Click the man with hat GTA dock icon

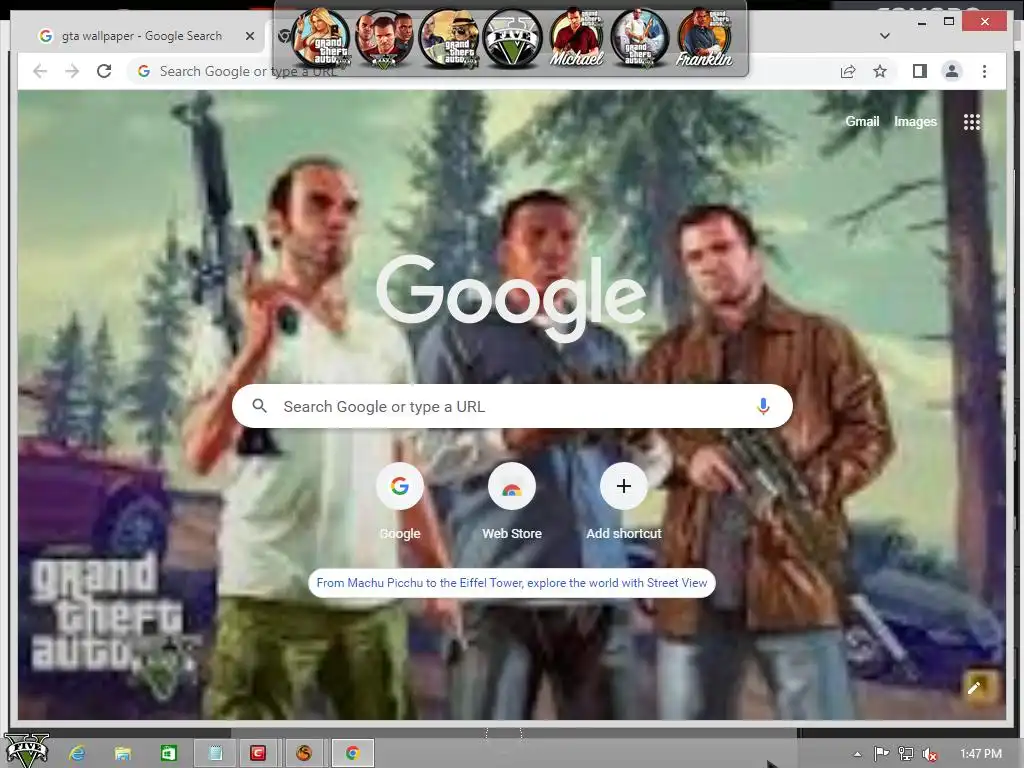(x=449, y=39)
